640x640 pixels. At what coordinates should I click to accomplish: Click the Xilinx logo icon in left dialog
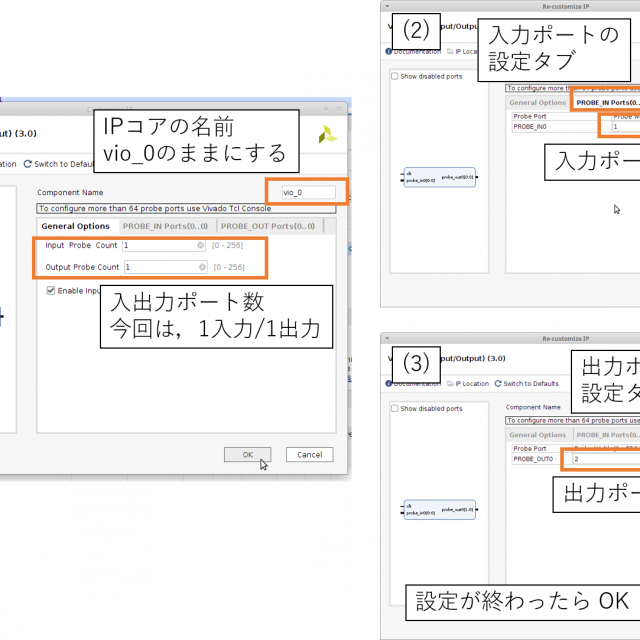point(327,135)
